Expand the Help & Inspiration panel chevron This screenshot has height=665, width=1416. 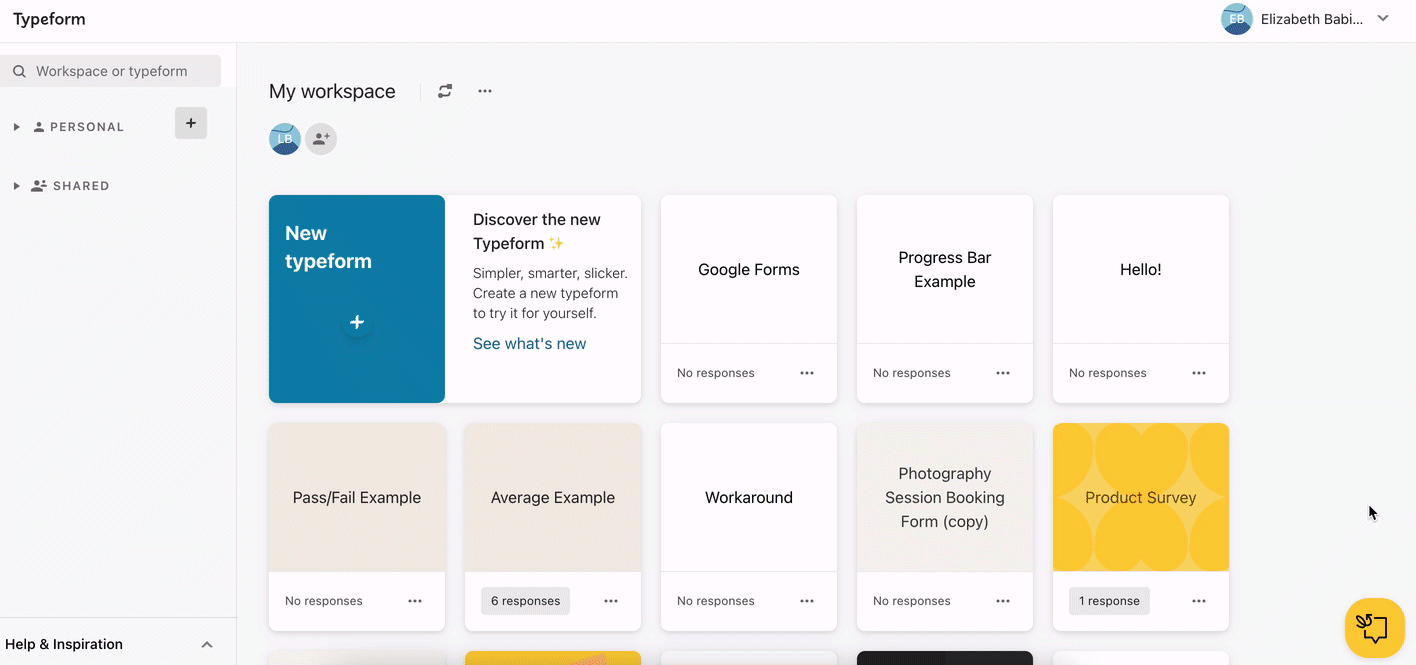[x=207, y=645]
